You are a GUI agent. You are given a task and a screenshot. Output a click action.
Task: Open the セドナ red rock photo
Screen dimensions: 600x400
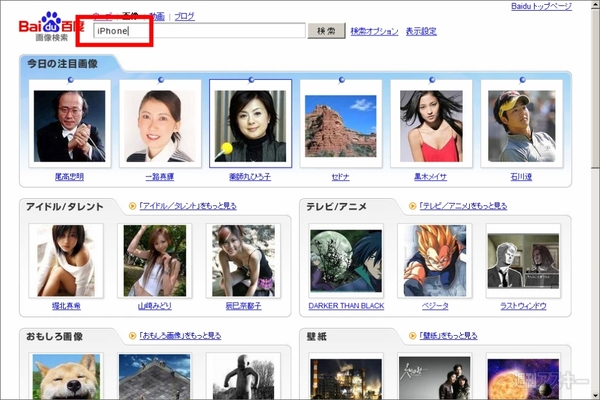[x=341, y=126]
